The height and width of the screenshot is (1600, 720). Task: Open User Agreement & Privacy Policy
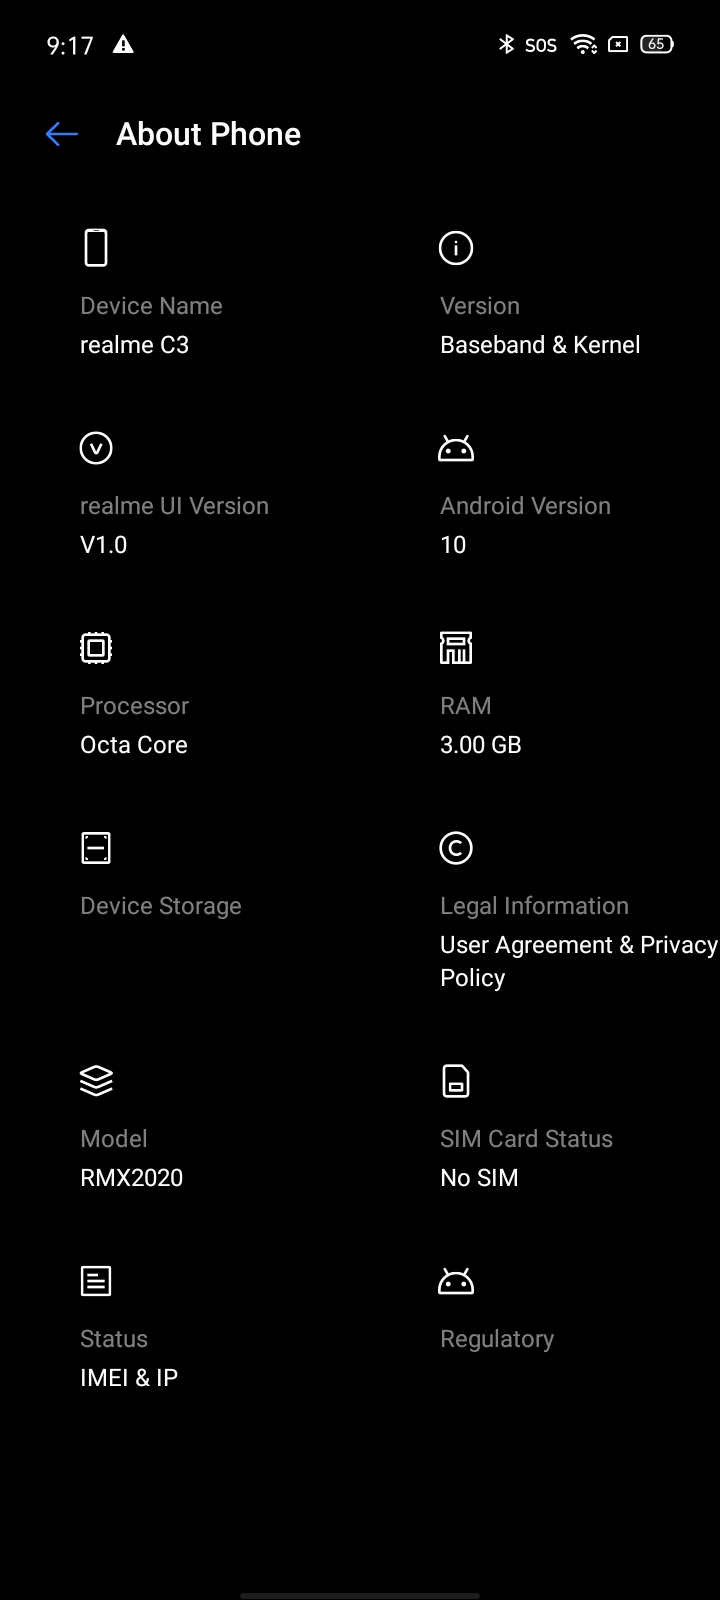(579, 961)
